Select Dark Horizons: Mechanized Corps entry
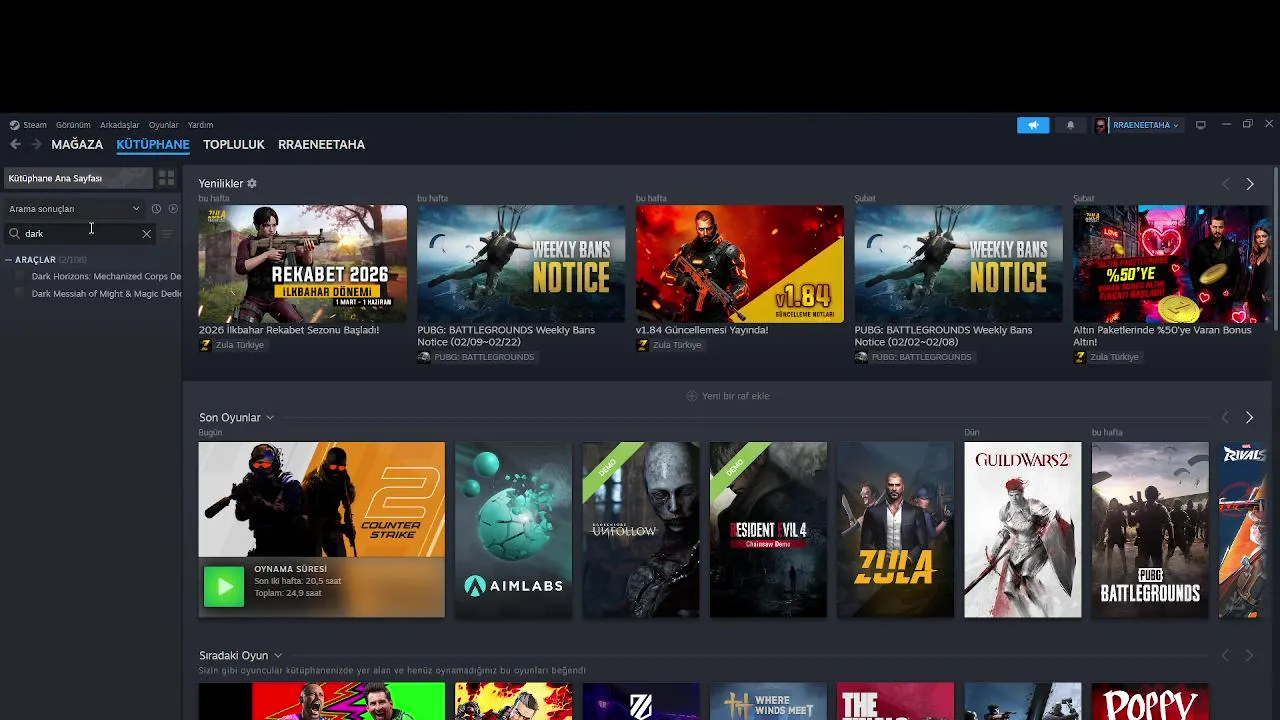The image size is (1280, 720). (x=106, y=276)
